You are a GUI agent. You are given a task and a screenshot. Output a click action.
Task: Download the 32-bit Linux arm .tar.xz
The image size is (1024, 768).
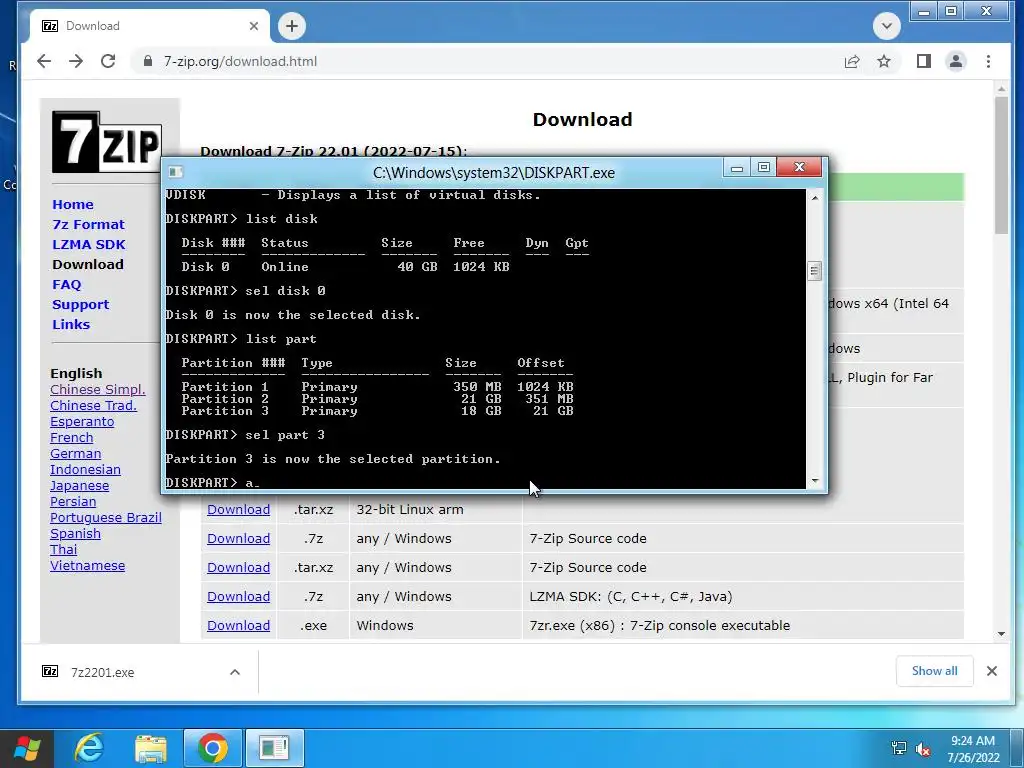(x=238, y=509)
